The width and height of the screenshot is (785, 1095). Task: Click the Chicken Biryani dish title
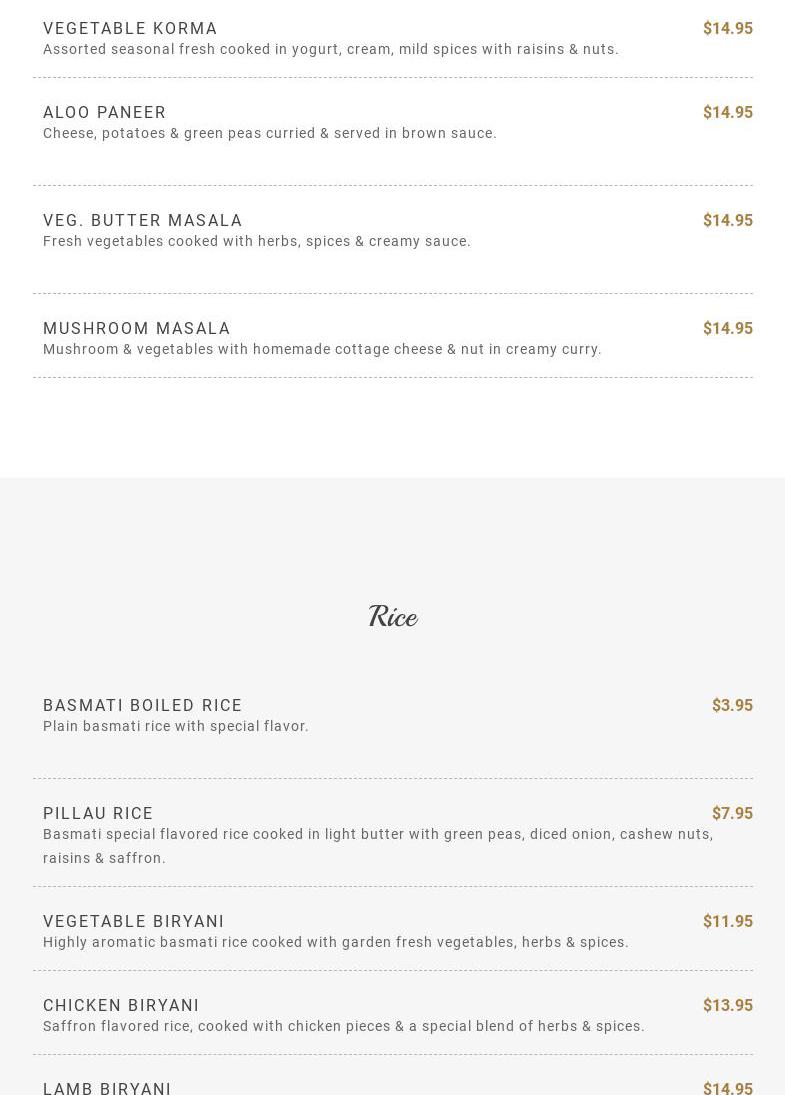click(x=121, y=1005)
